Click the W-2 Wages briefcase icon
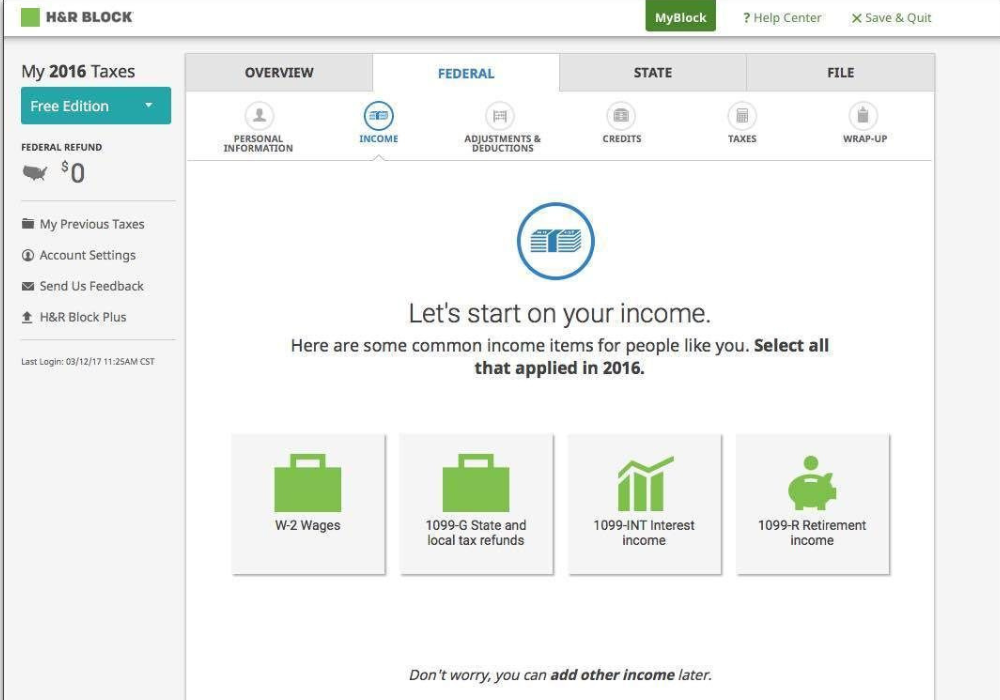Image resolution: width=1000 pixels, height=700 pixels. pos(308,483)
